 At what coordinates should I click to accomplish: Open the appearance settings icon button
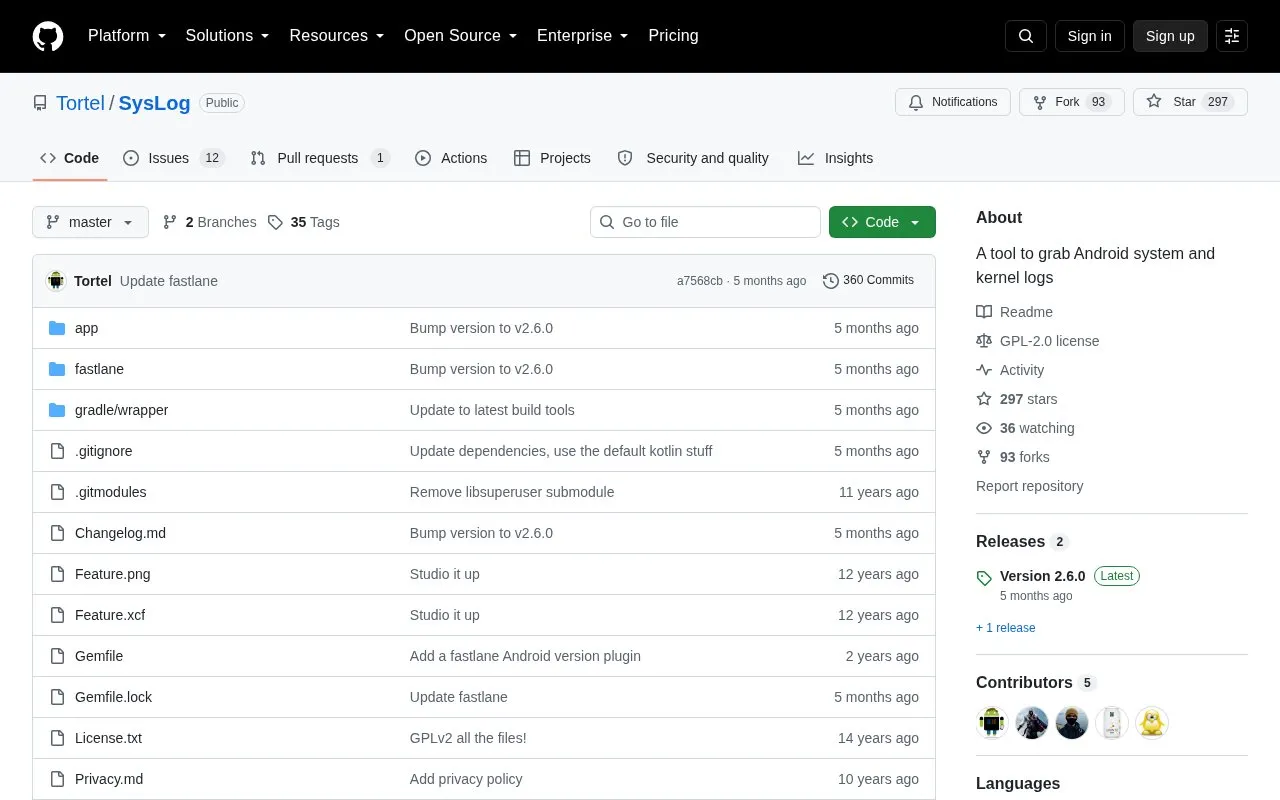point(1232,36)
